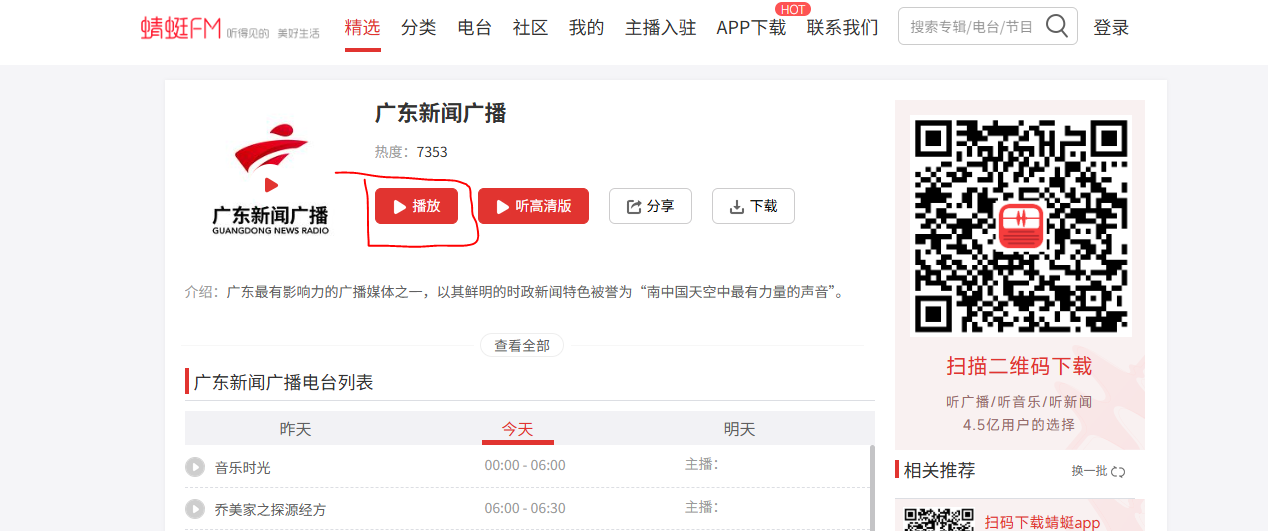Open the 电台 menu item
Viewport: 1268px width, 531px height.
point(475,28)
